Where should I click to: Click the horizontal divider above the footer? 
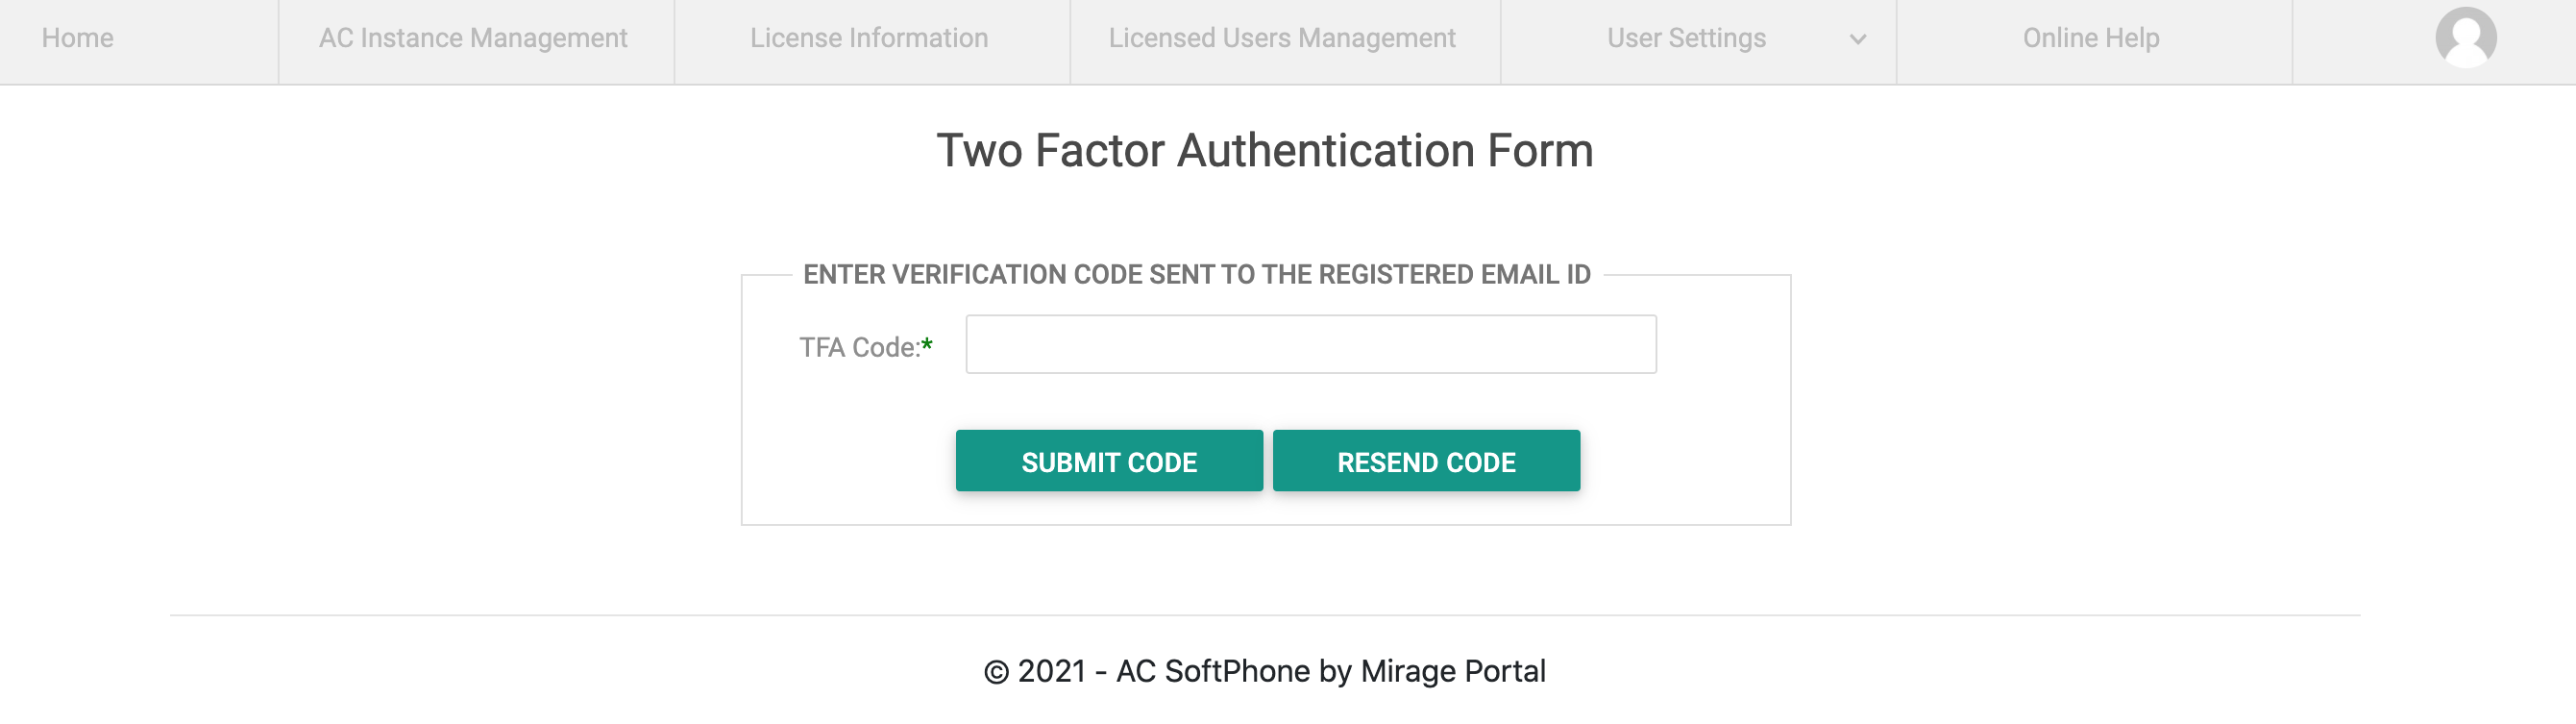pyautogui.click(x=1265, y=615)
